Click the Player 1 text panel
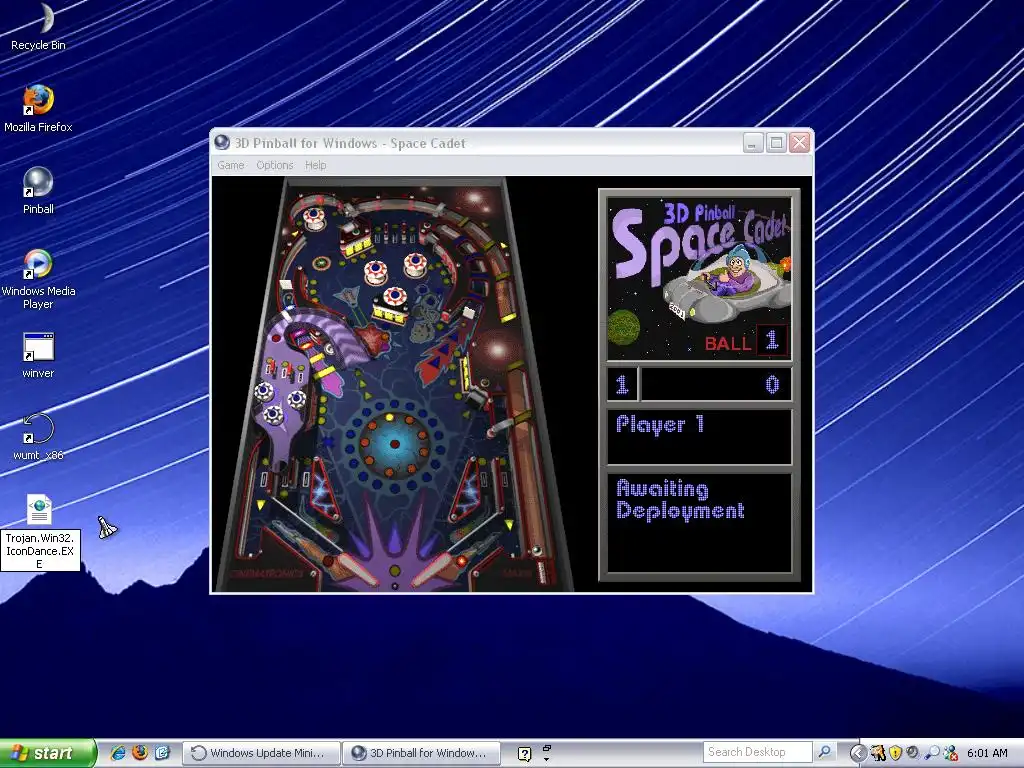The height and width of the screenshot is (768, 1024). point(699,437)
